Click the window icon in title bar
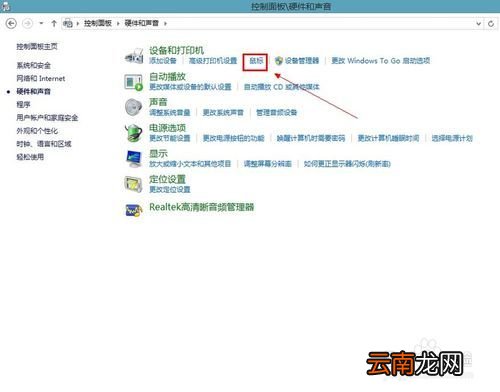 tap(6, 6)
